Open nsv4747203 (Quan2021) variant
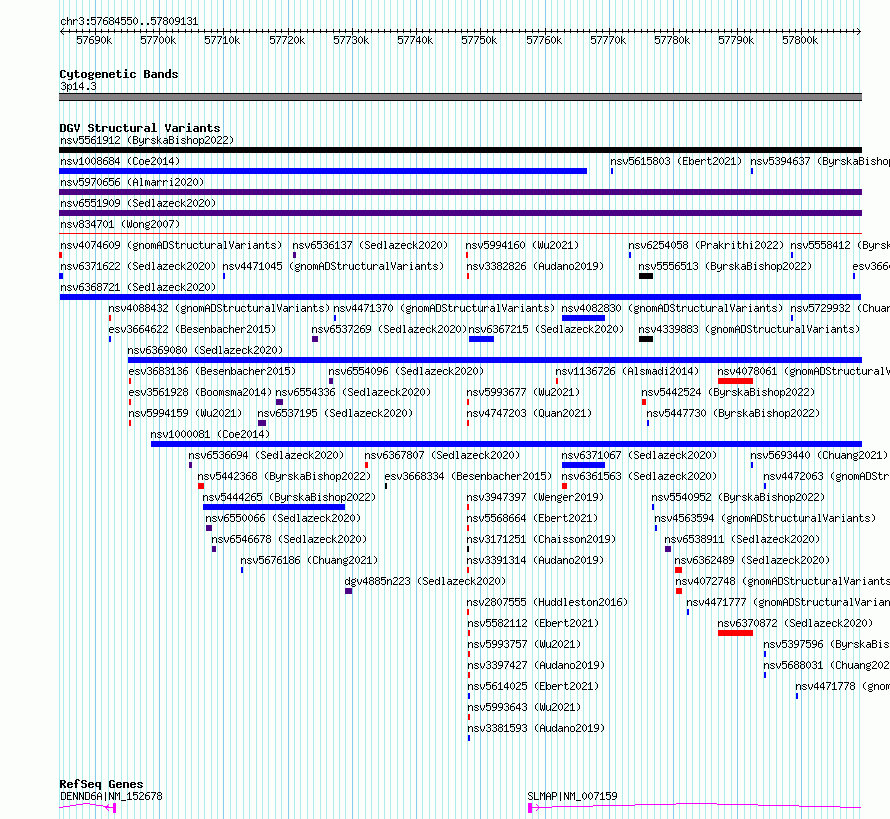890x819 pixels. pos(529,413)
